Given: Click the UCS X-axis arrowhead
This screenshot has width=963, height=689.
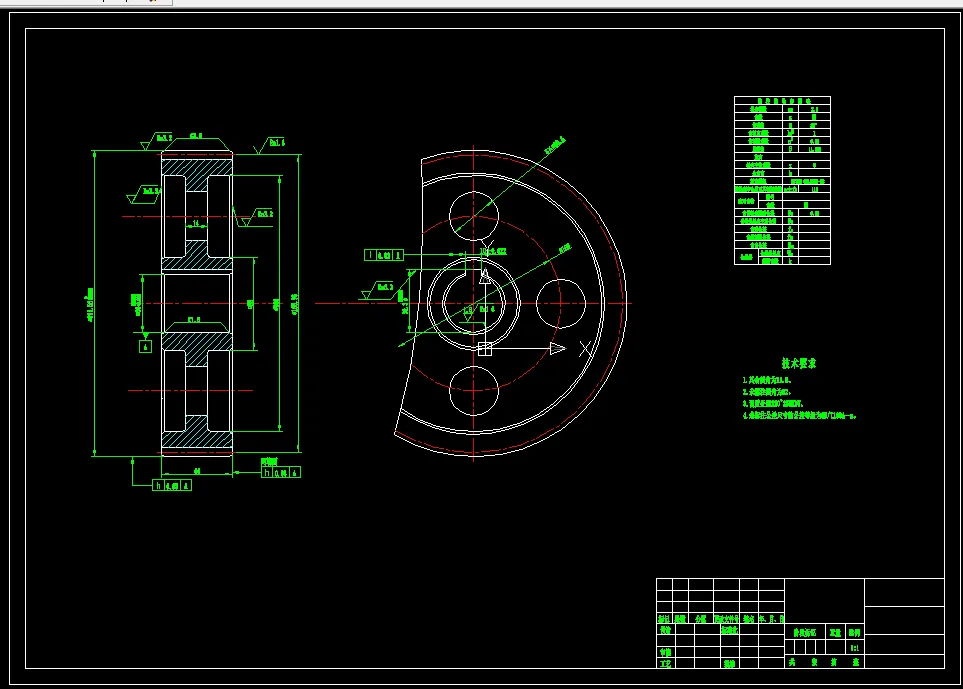Looking at the screenshot, I should pyautogui.click(x=558, y=349).
